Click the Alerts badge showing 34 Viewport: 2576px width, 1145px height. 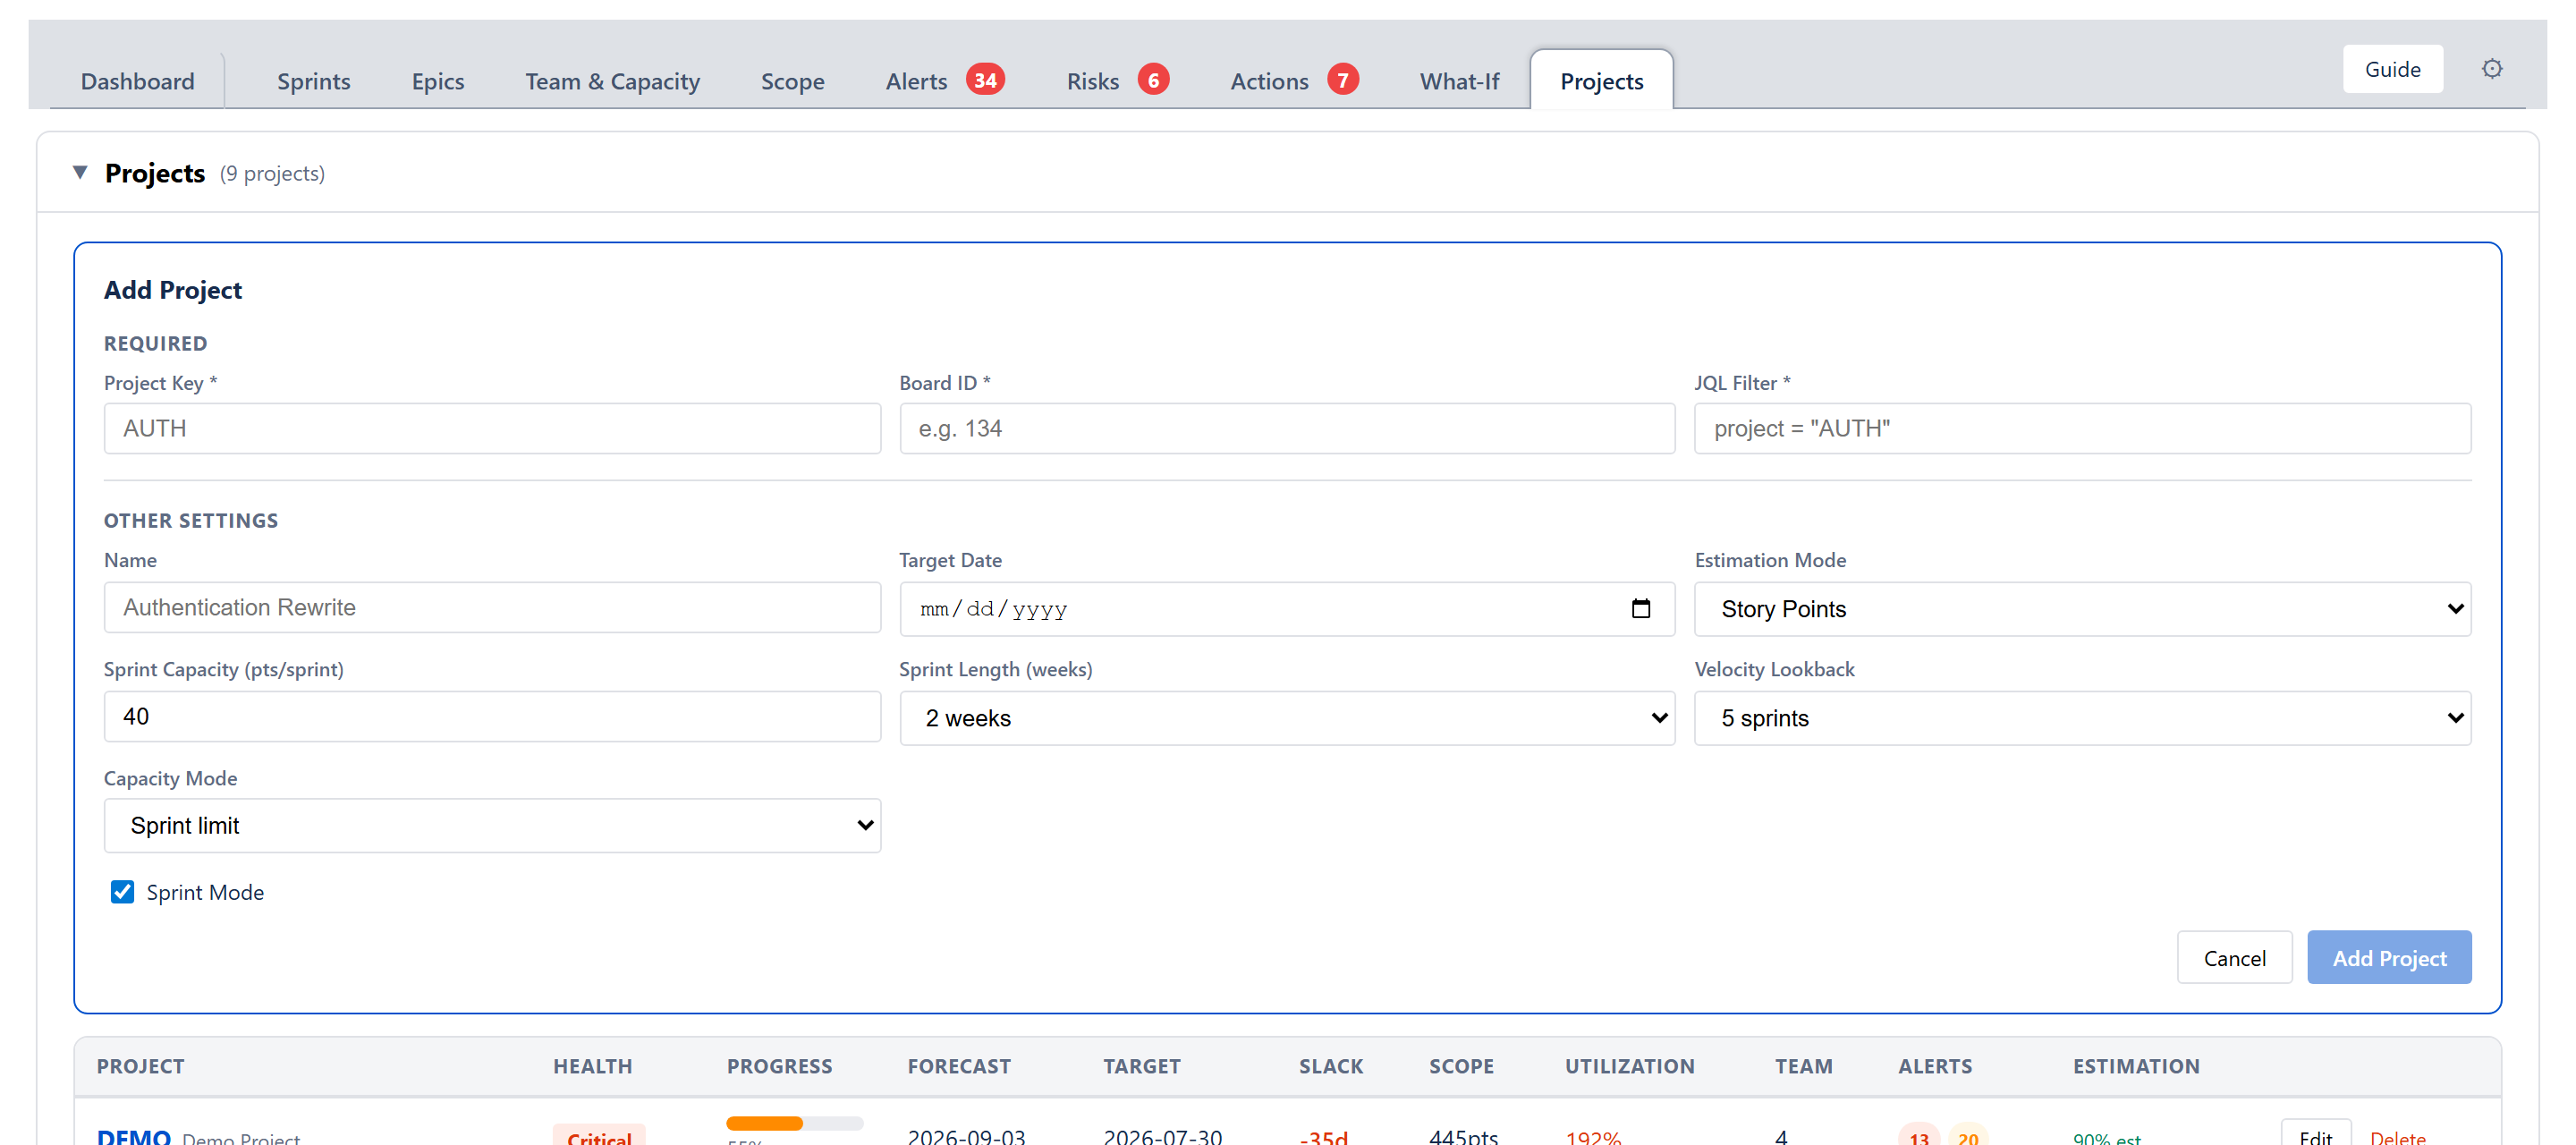pyautogui.click(x=985, y=79)
